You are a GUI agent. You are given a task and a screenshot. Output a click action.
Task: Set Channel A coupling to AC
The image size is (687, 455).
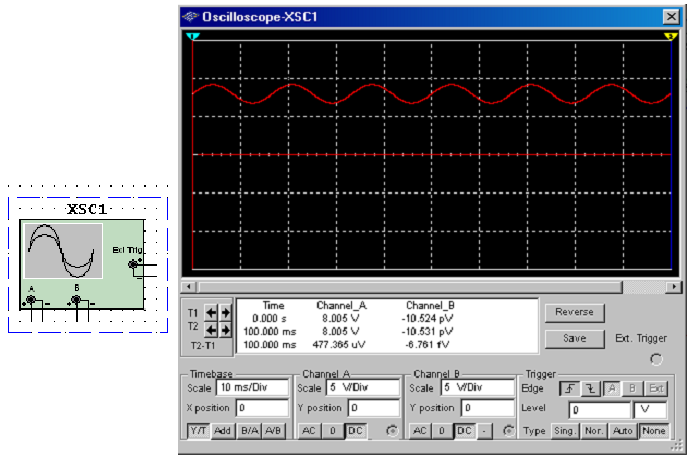point(309,430)
